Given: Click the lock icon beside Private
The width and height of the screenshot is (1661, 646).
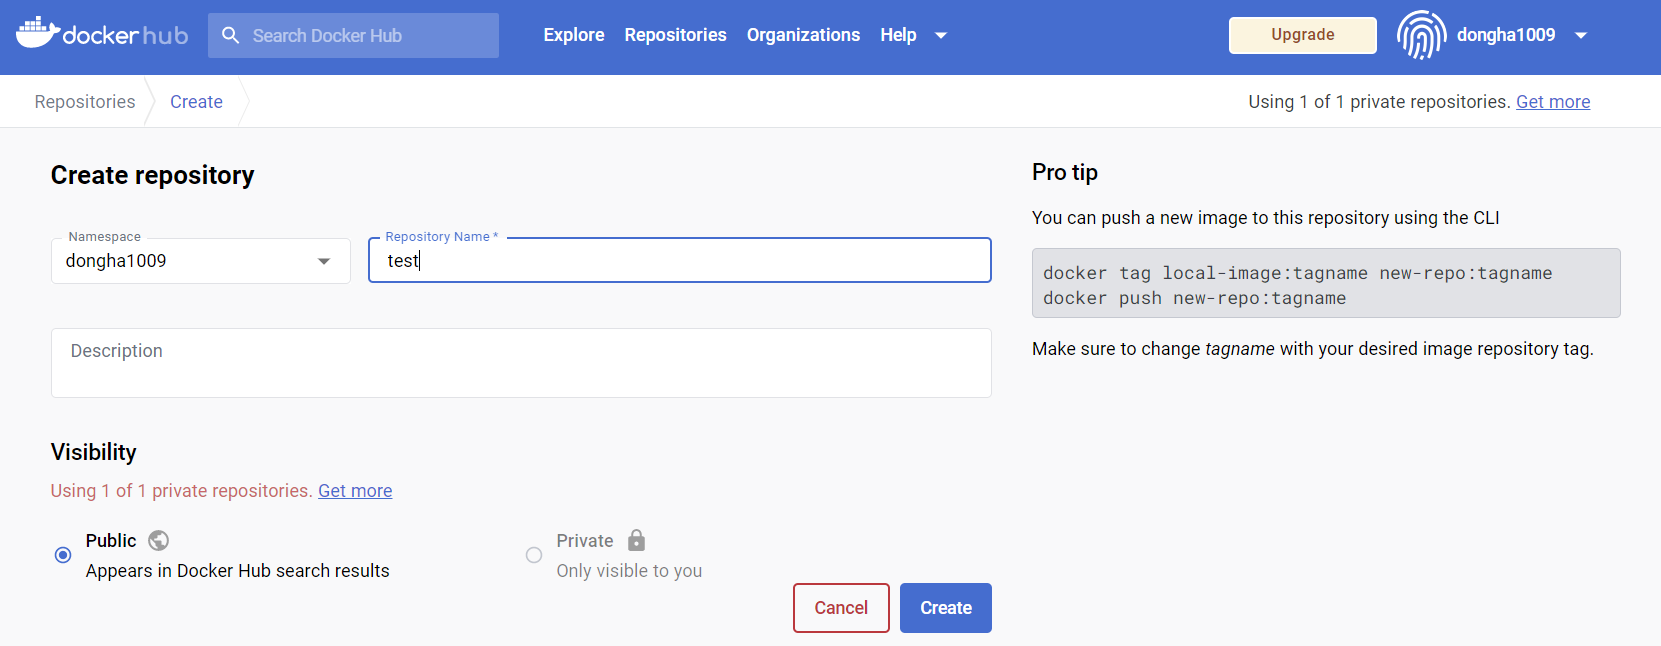Looking at the screenshot, I should (x=636, y=540).
